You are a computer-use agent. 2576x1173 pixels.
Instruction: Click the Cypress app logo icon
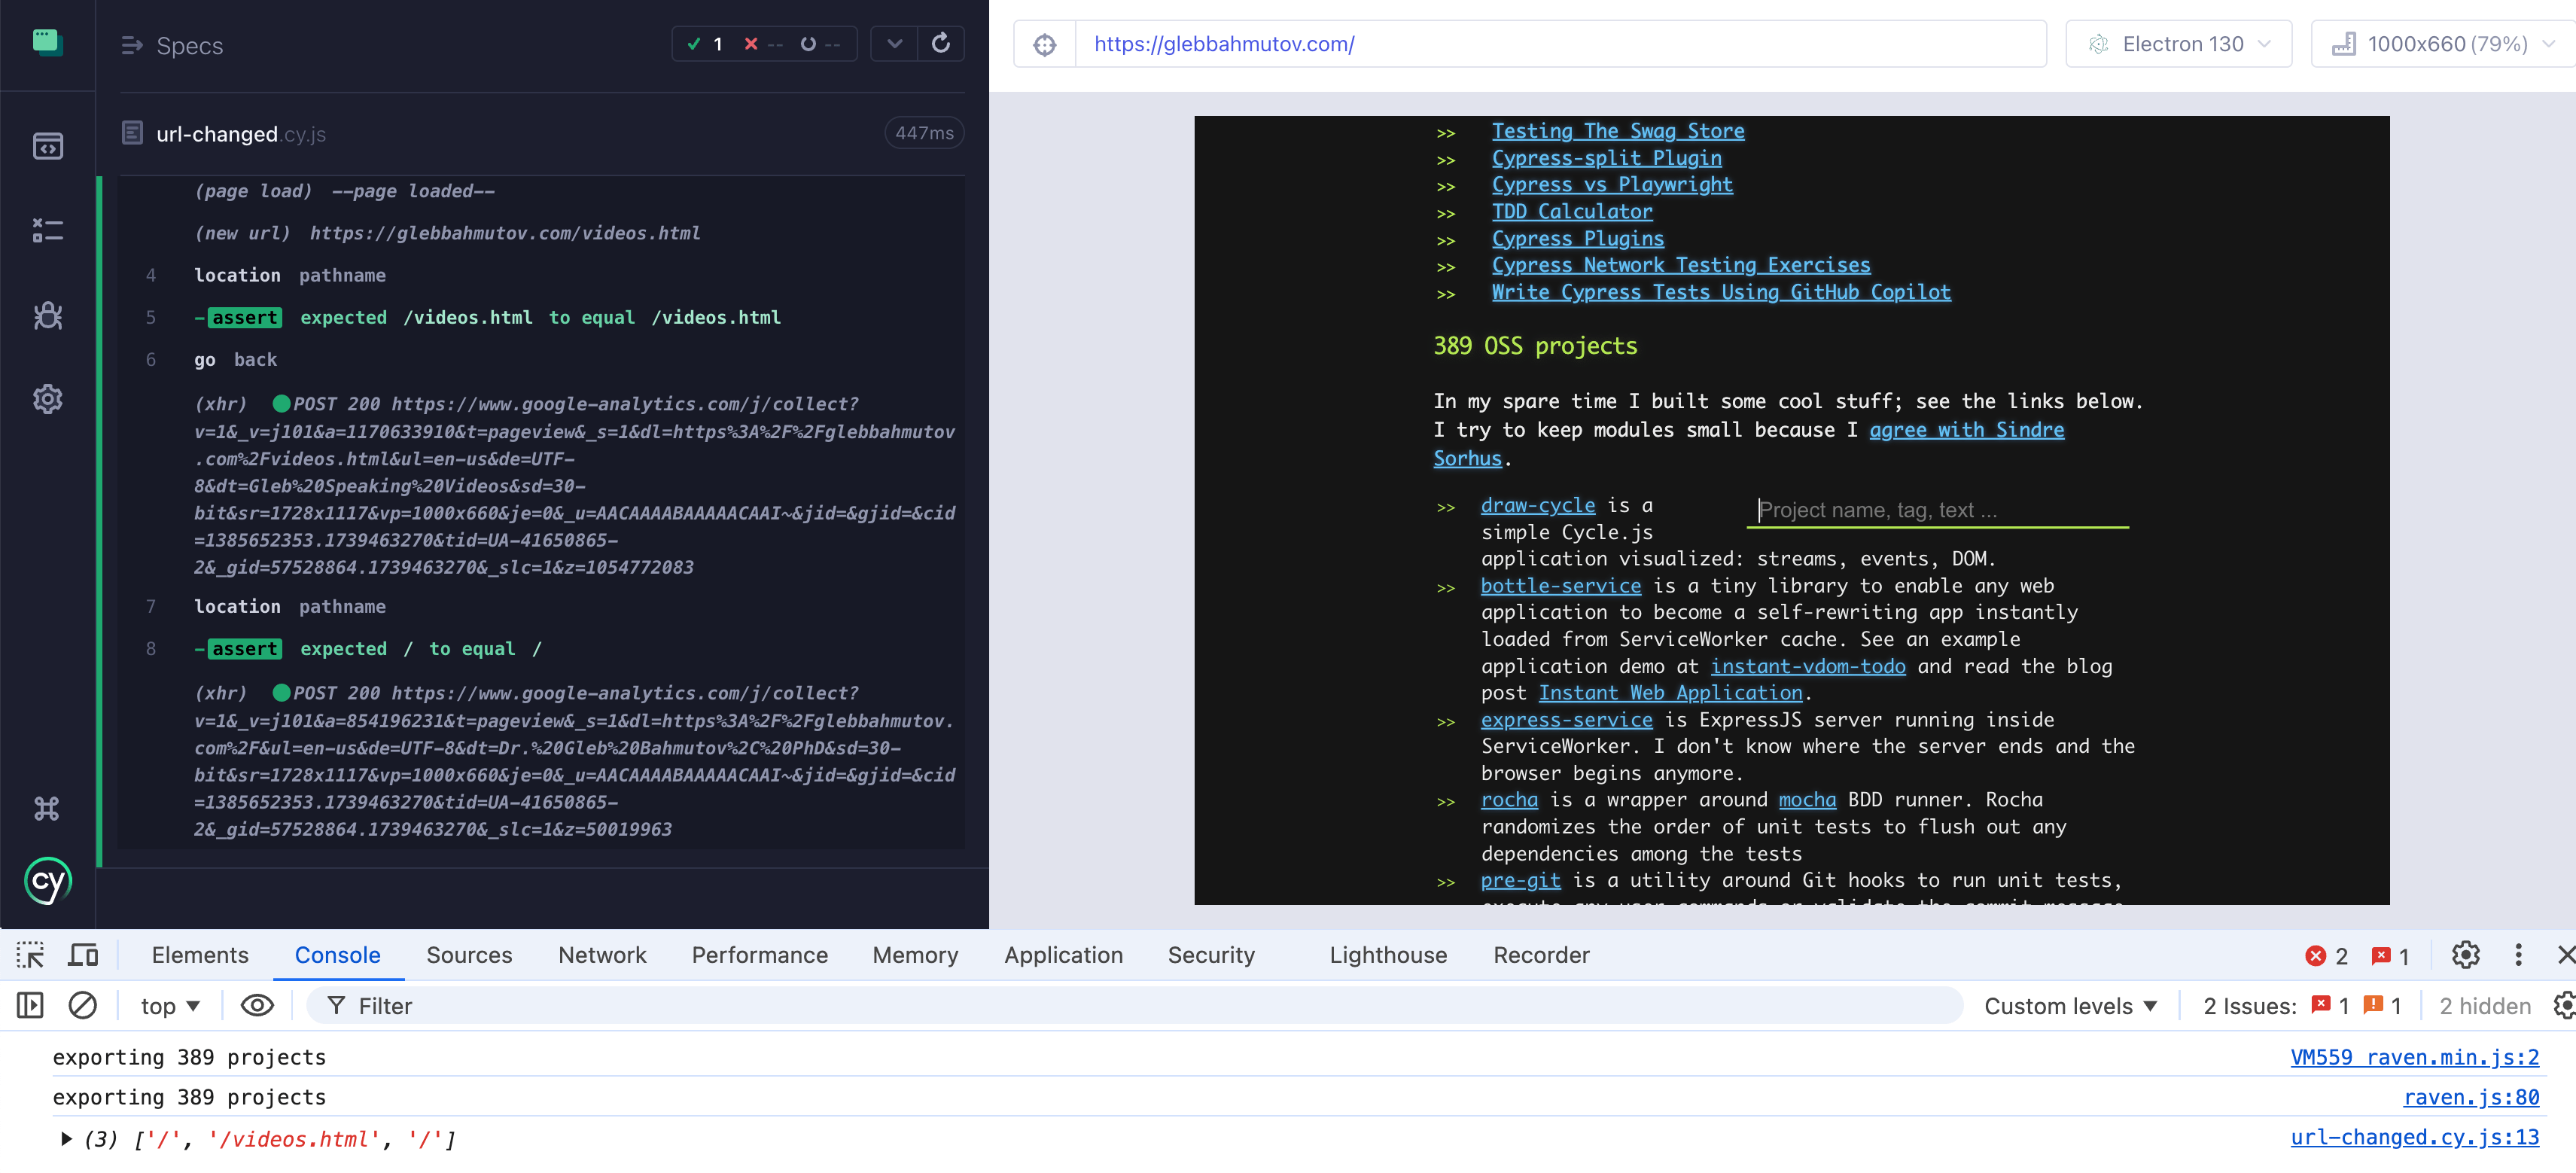(47, 42)
